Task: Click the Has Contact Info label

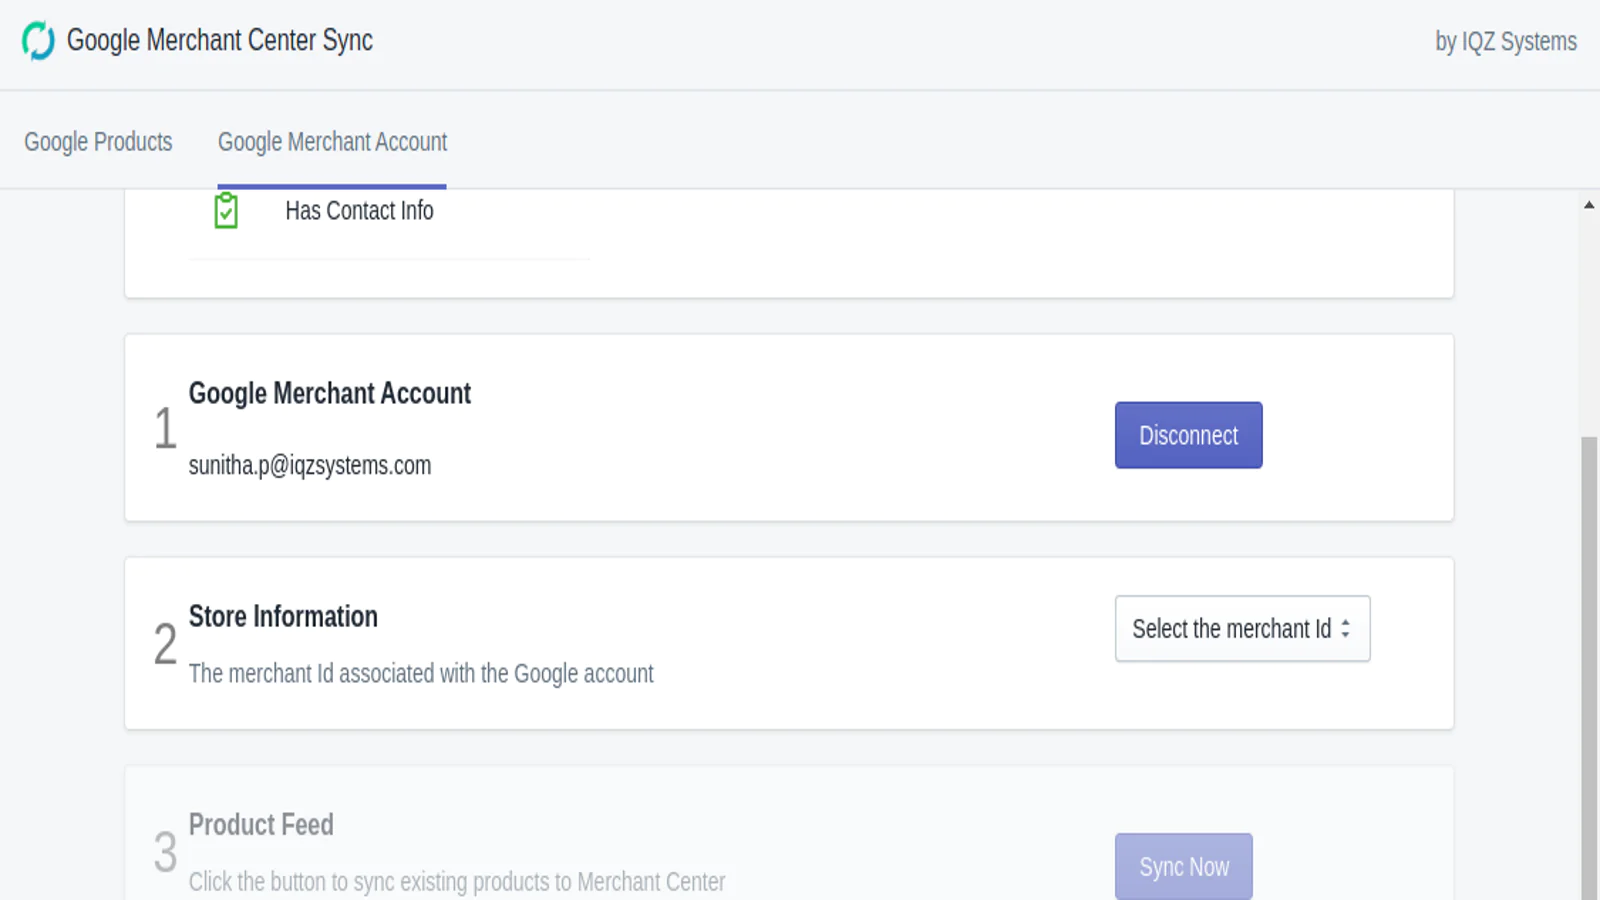Action: pyautogui.click(x=359, y=211)
